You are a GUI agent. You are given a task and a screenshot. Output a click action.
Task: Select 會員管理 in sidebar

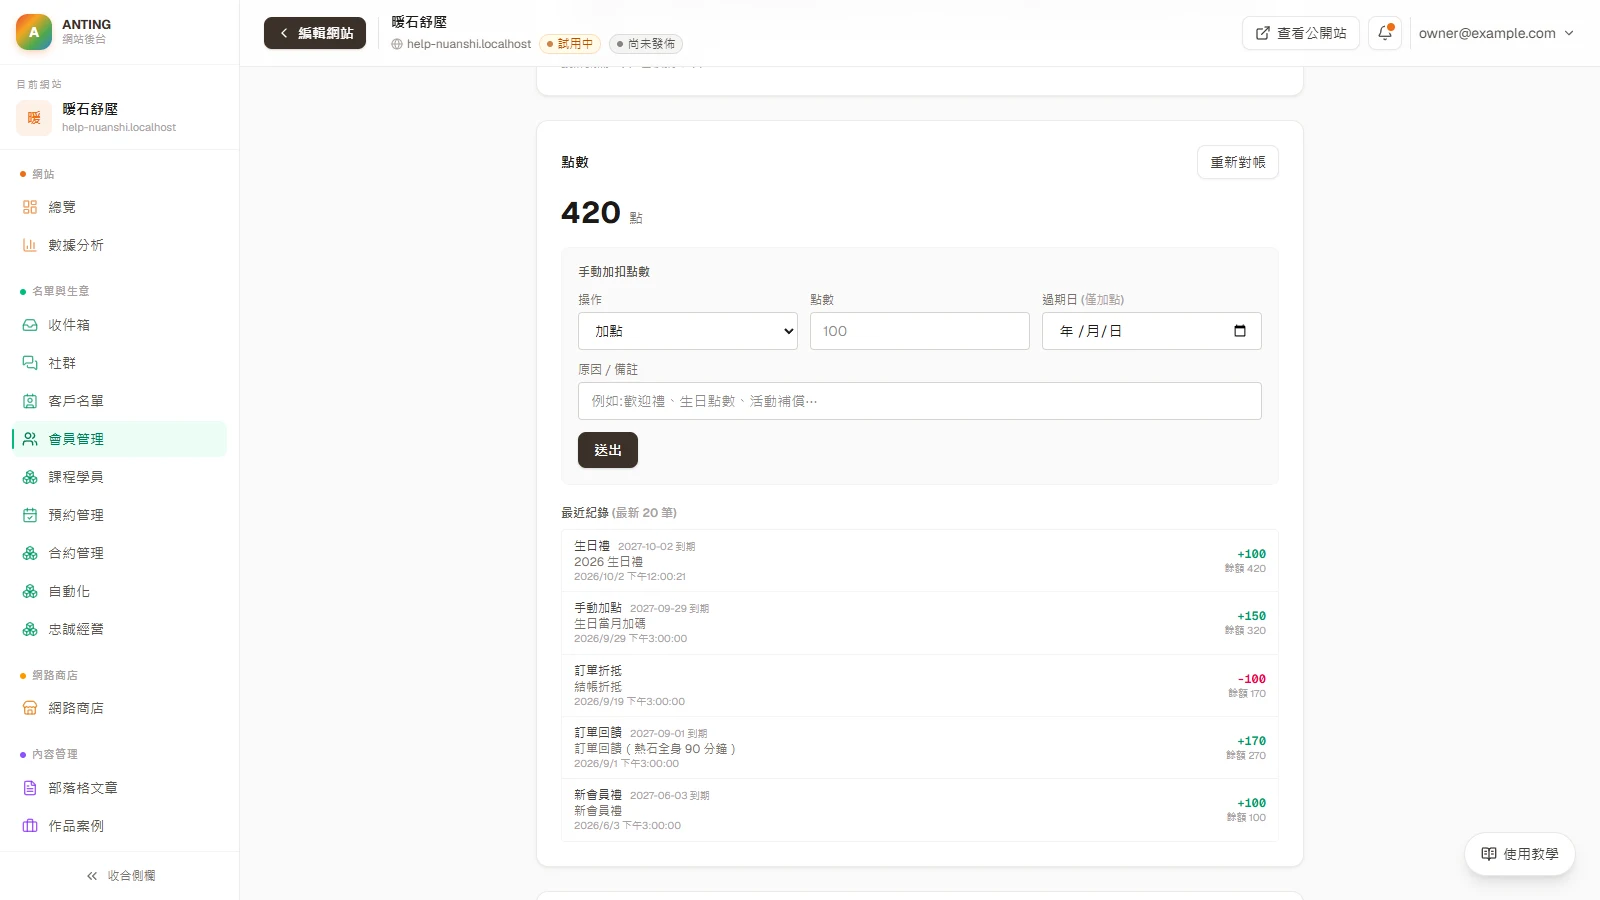click(x=120, y=439)
